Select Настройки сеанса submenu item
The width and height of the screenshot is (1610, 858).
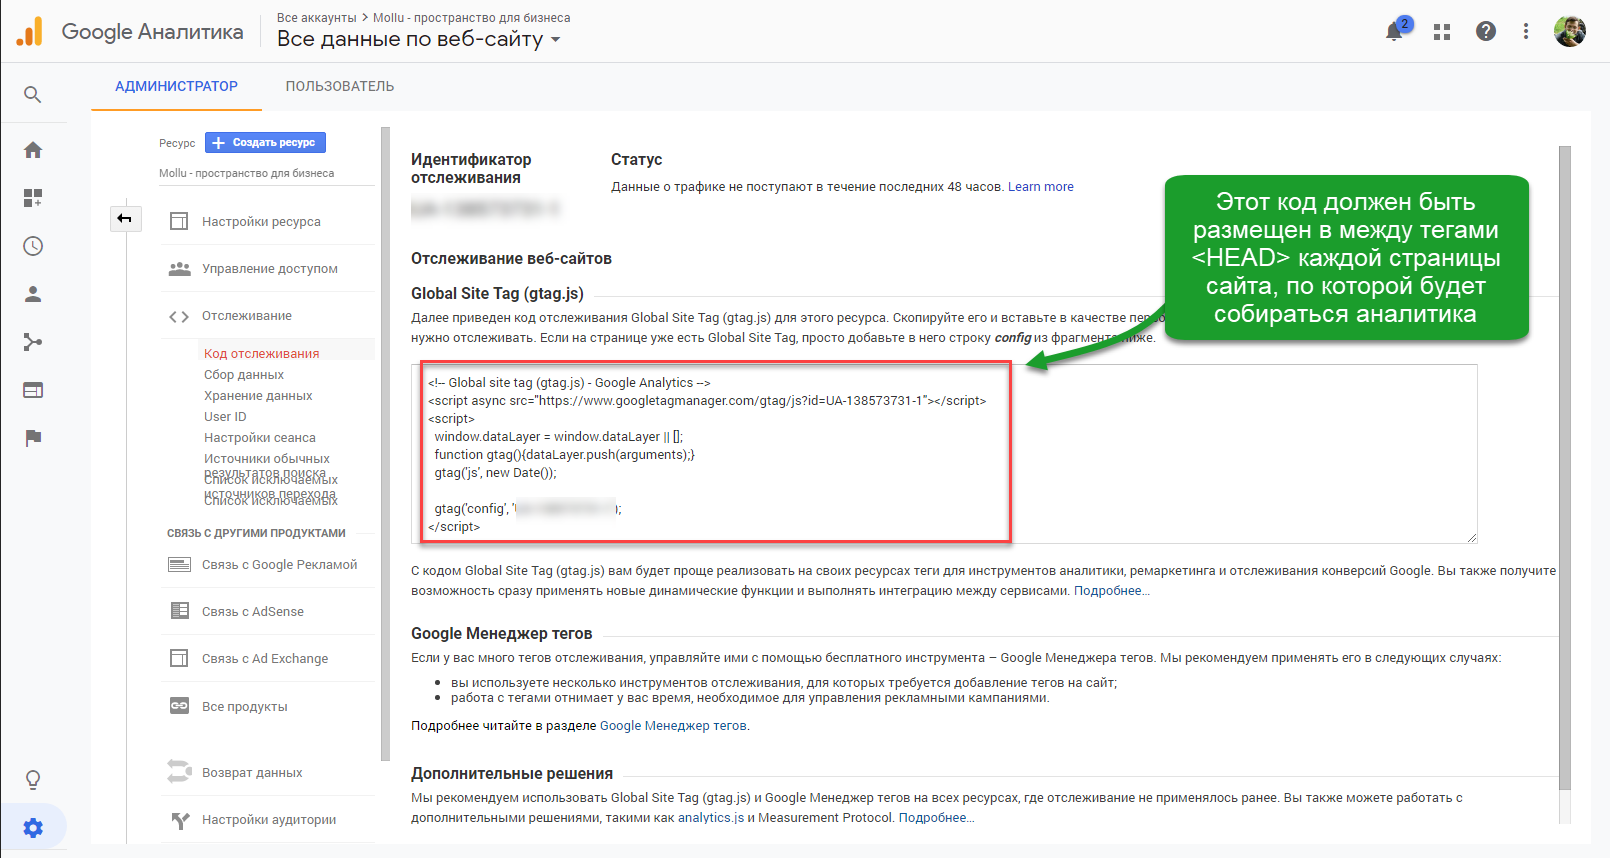coord(260,437)
